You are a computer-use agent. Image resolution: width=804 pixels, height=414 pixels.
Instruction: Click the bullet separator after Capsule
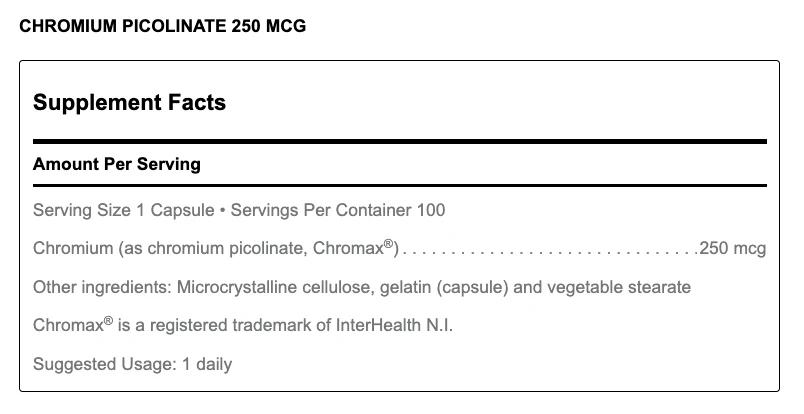click(x=223, y=211)
